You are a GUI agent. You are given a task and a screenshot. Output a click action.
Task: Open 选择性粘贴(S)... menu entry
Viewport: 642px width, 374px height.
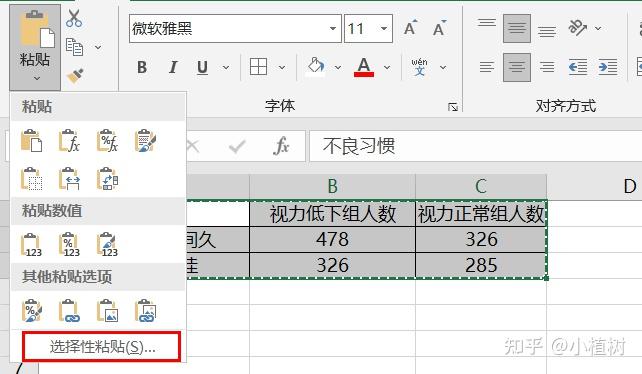pyautogui.click(x=102, y=347)
